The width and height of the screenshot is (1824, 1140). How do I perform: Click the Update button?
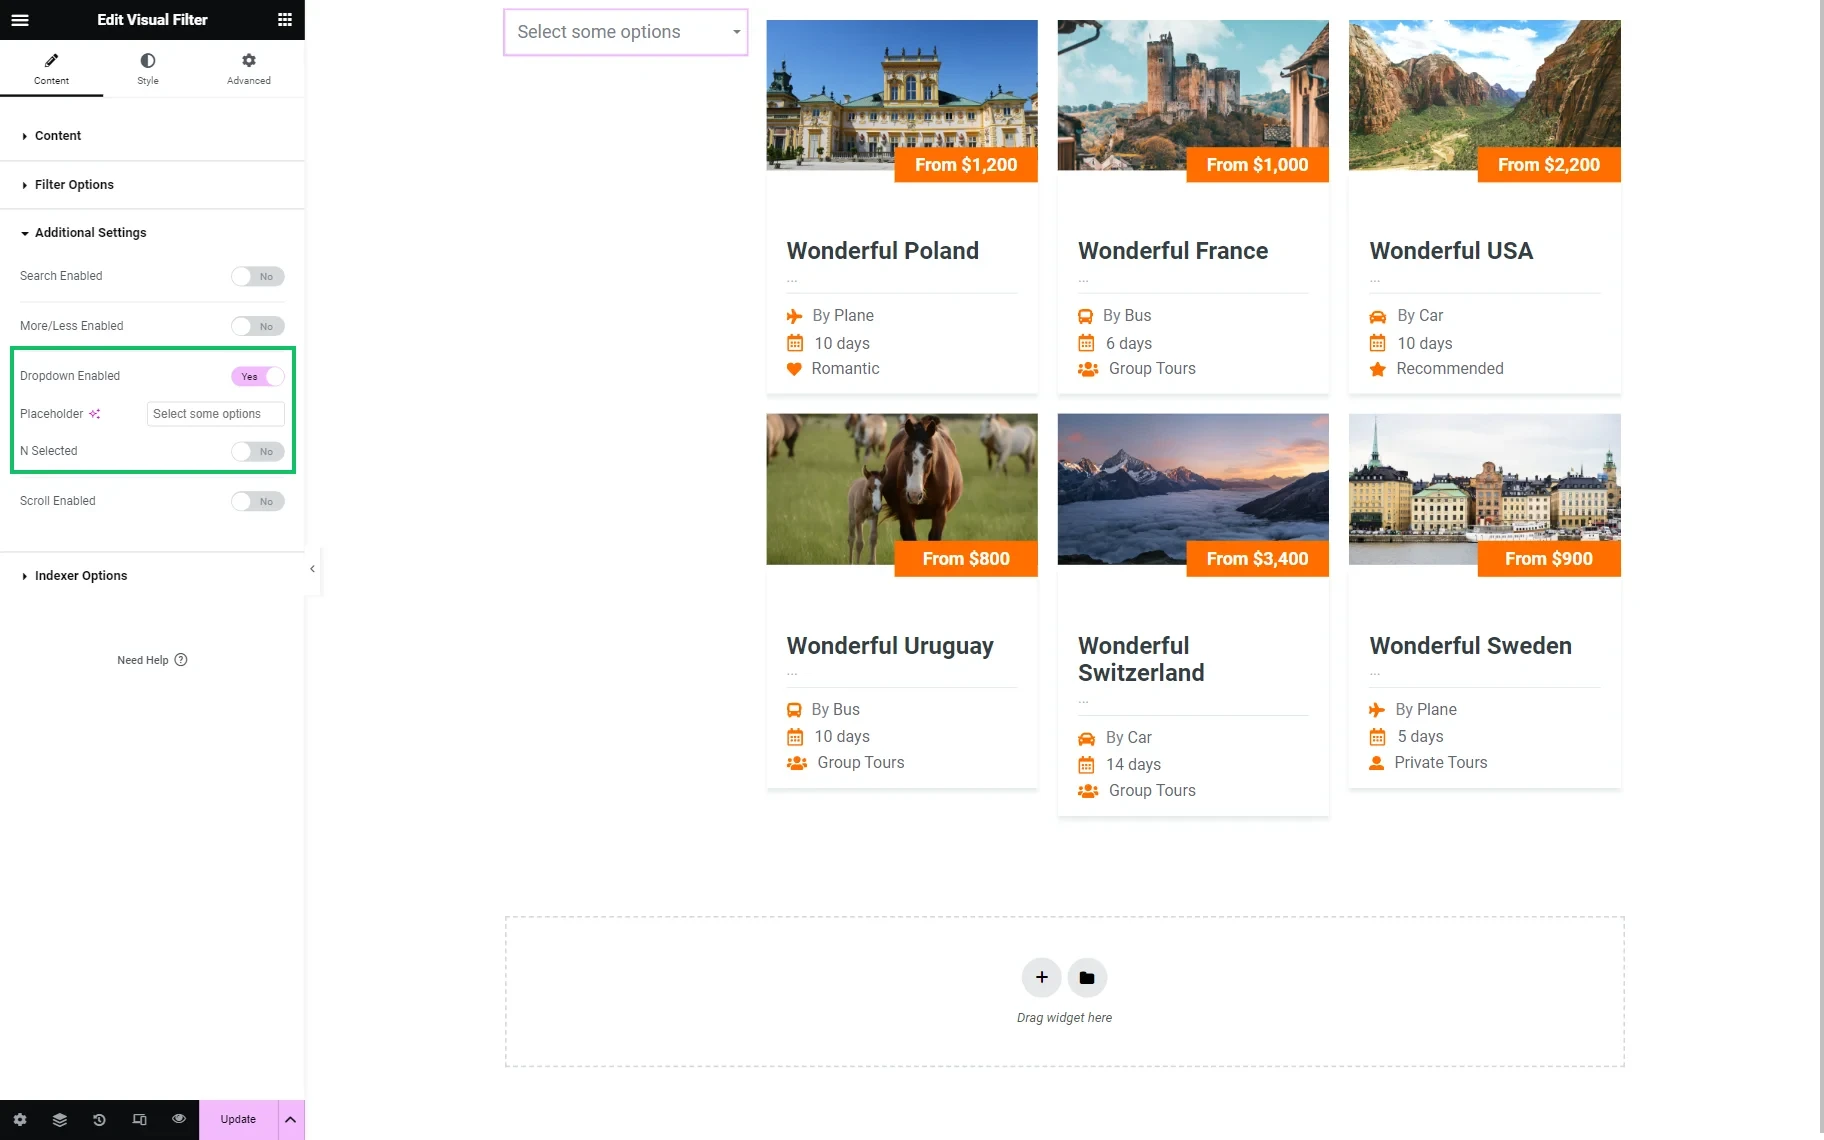238,1119
